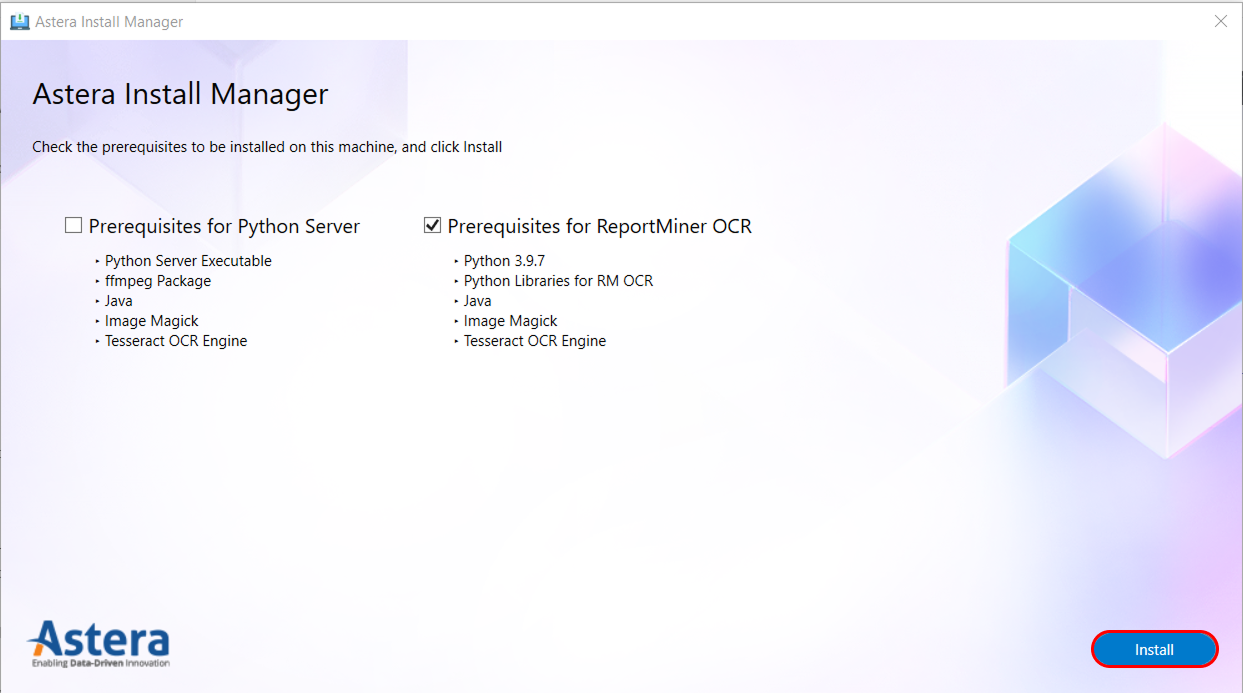Click the Install button

[1154, 649]
